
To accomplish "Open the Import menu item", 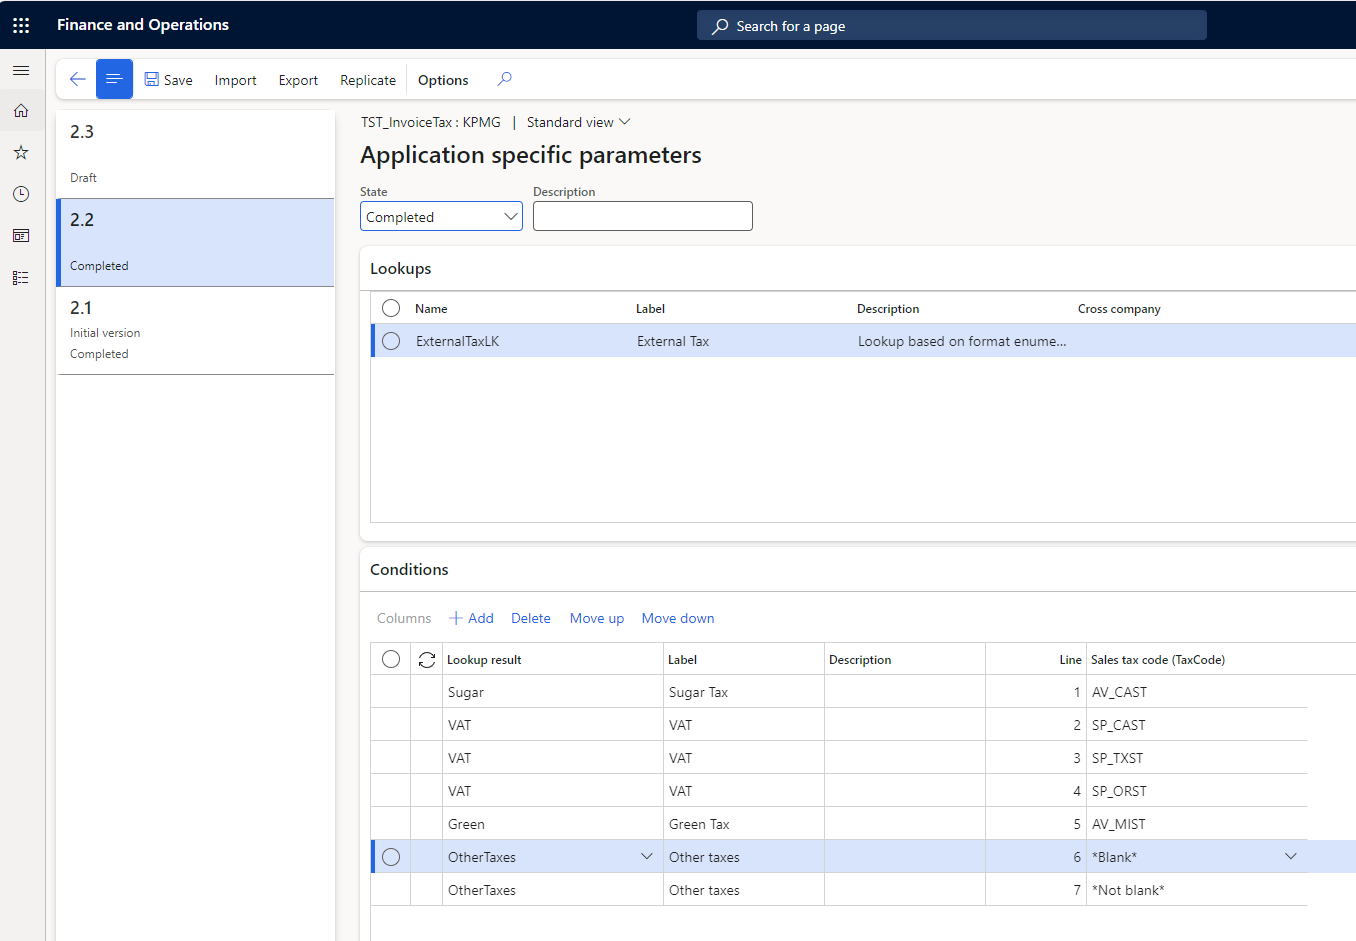I will click(x=235, y=80).
